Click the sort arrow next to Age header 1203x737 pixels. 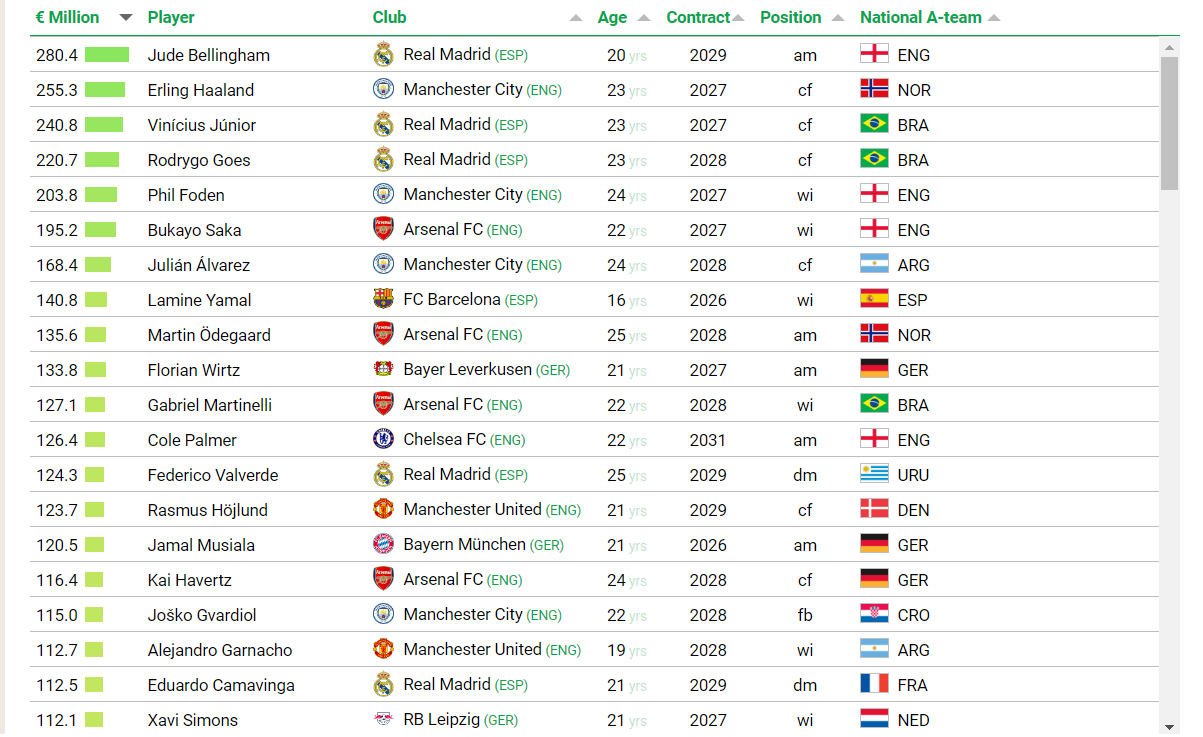[x=644, y=18]
